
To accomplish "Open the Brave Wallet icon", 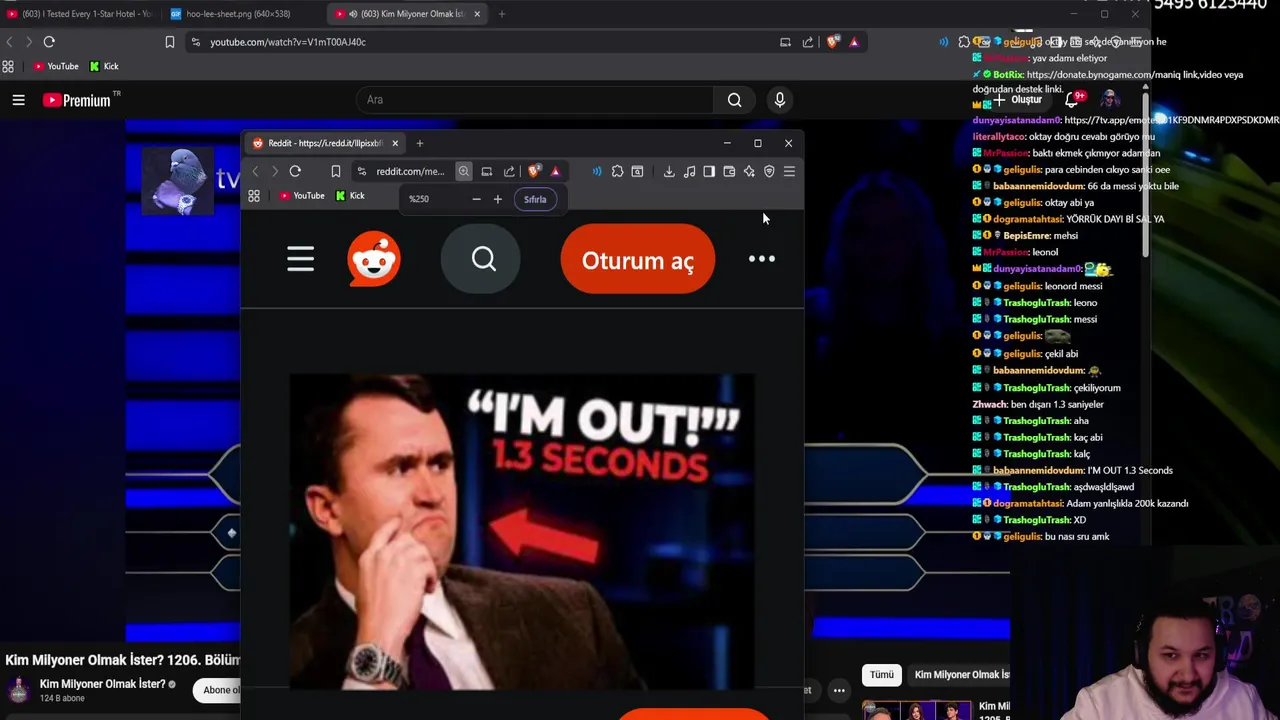I will [729, 171].
